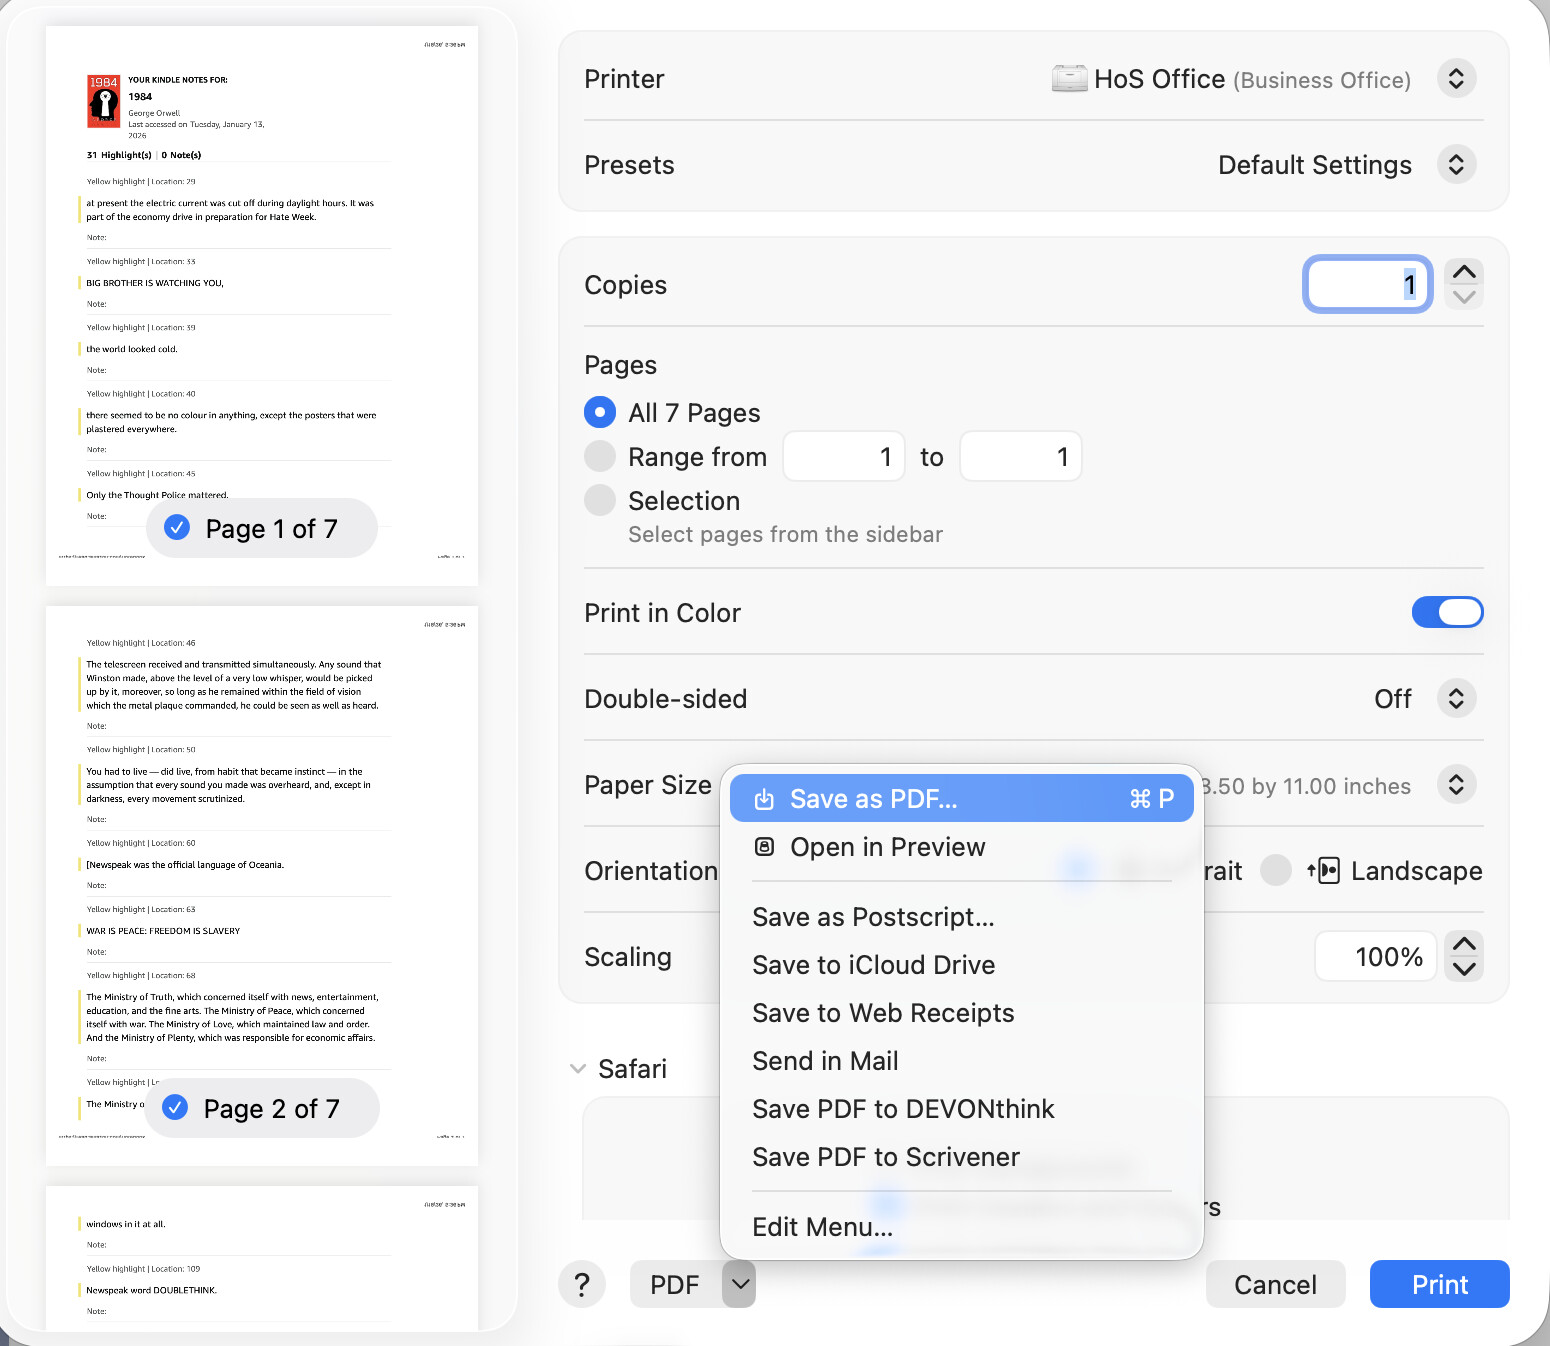
Task: Increase copies with the up arrow
Action: pos(1464,272)
